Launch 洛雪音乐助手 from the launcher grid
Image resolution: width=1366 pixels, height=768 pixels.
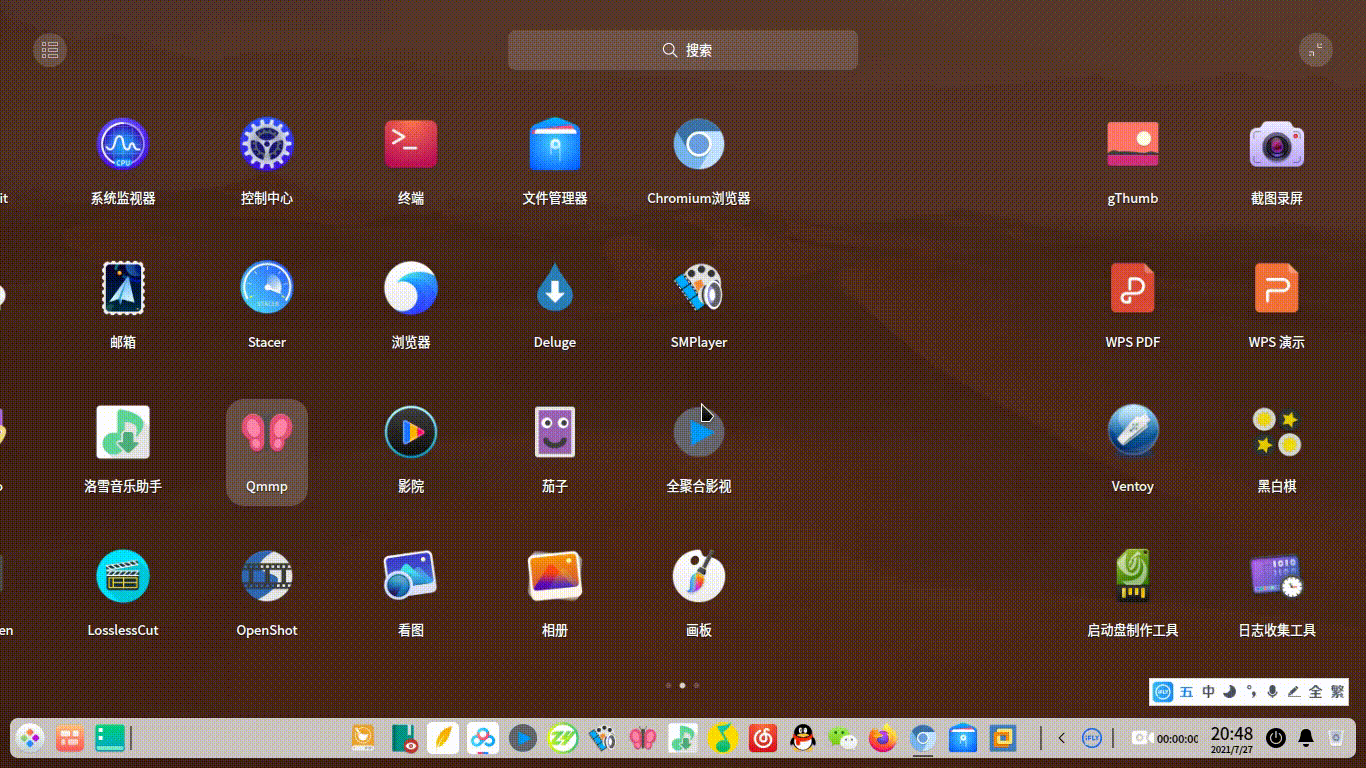(123, 432)
